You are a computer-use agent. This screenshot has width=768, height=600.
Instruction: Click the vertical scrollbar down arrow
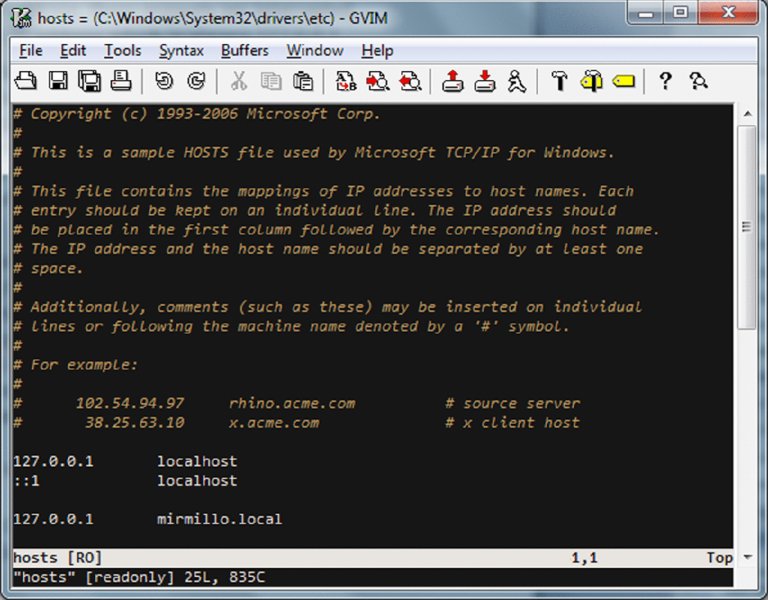point(747,557)
